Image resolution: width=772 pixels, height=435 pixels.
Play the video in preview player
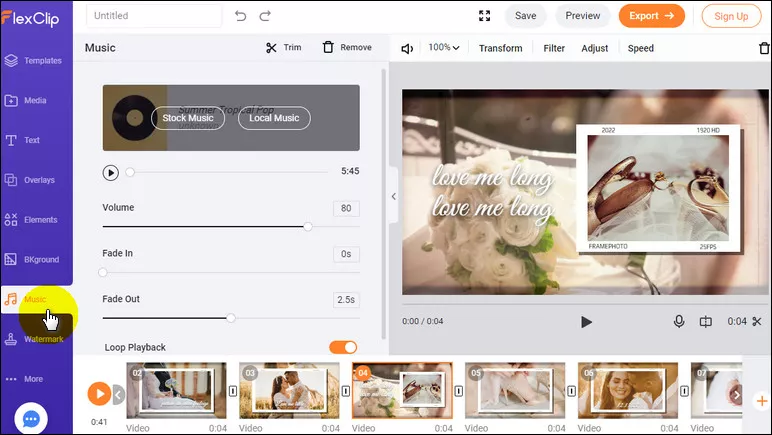click(x=586, y=322)
